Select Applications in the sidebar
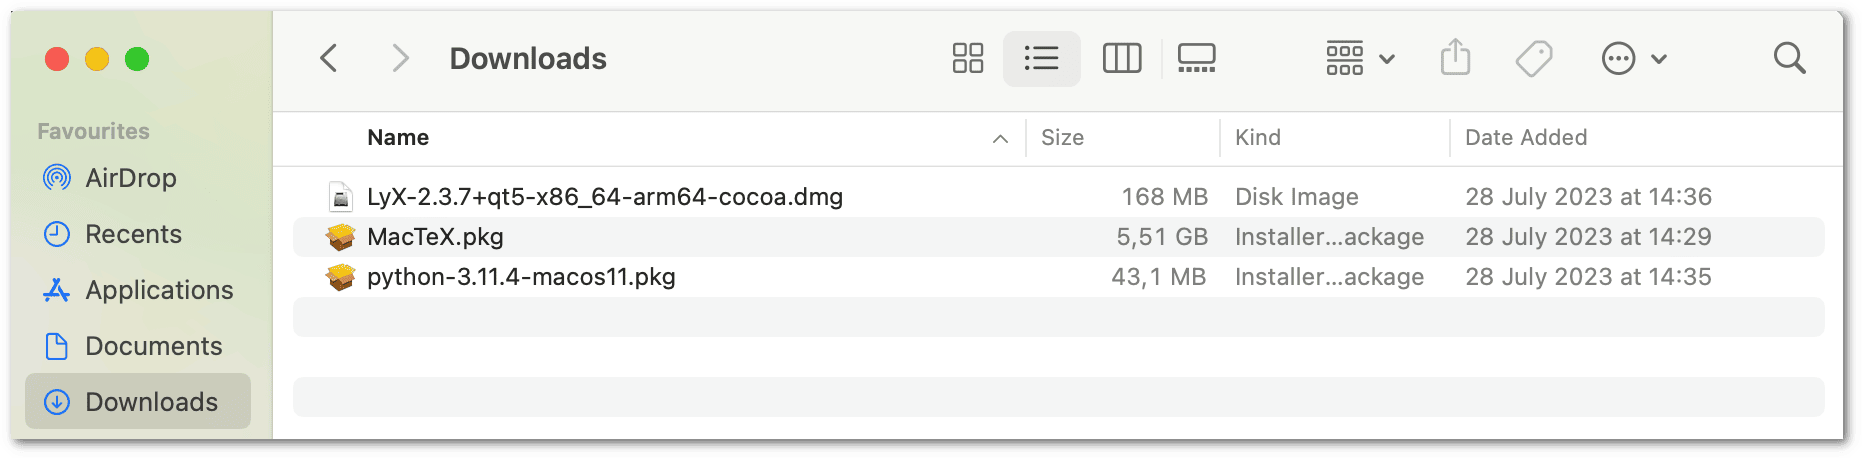Viewport: 1862px width, 458px height. pos(159,290)
